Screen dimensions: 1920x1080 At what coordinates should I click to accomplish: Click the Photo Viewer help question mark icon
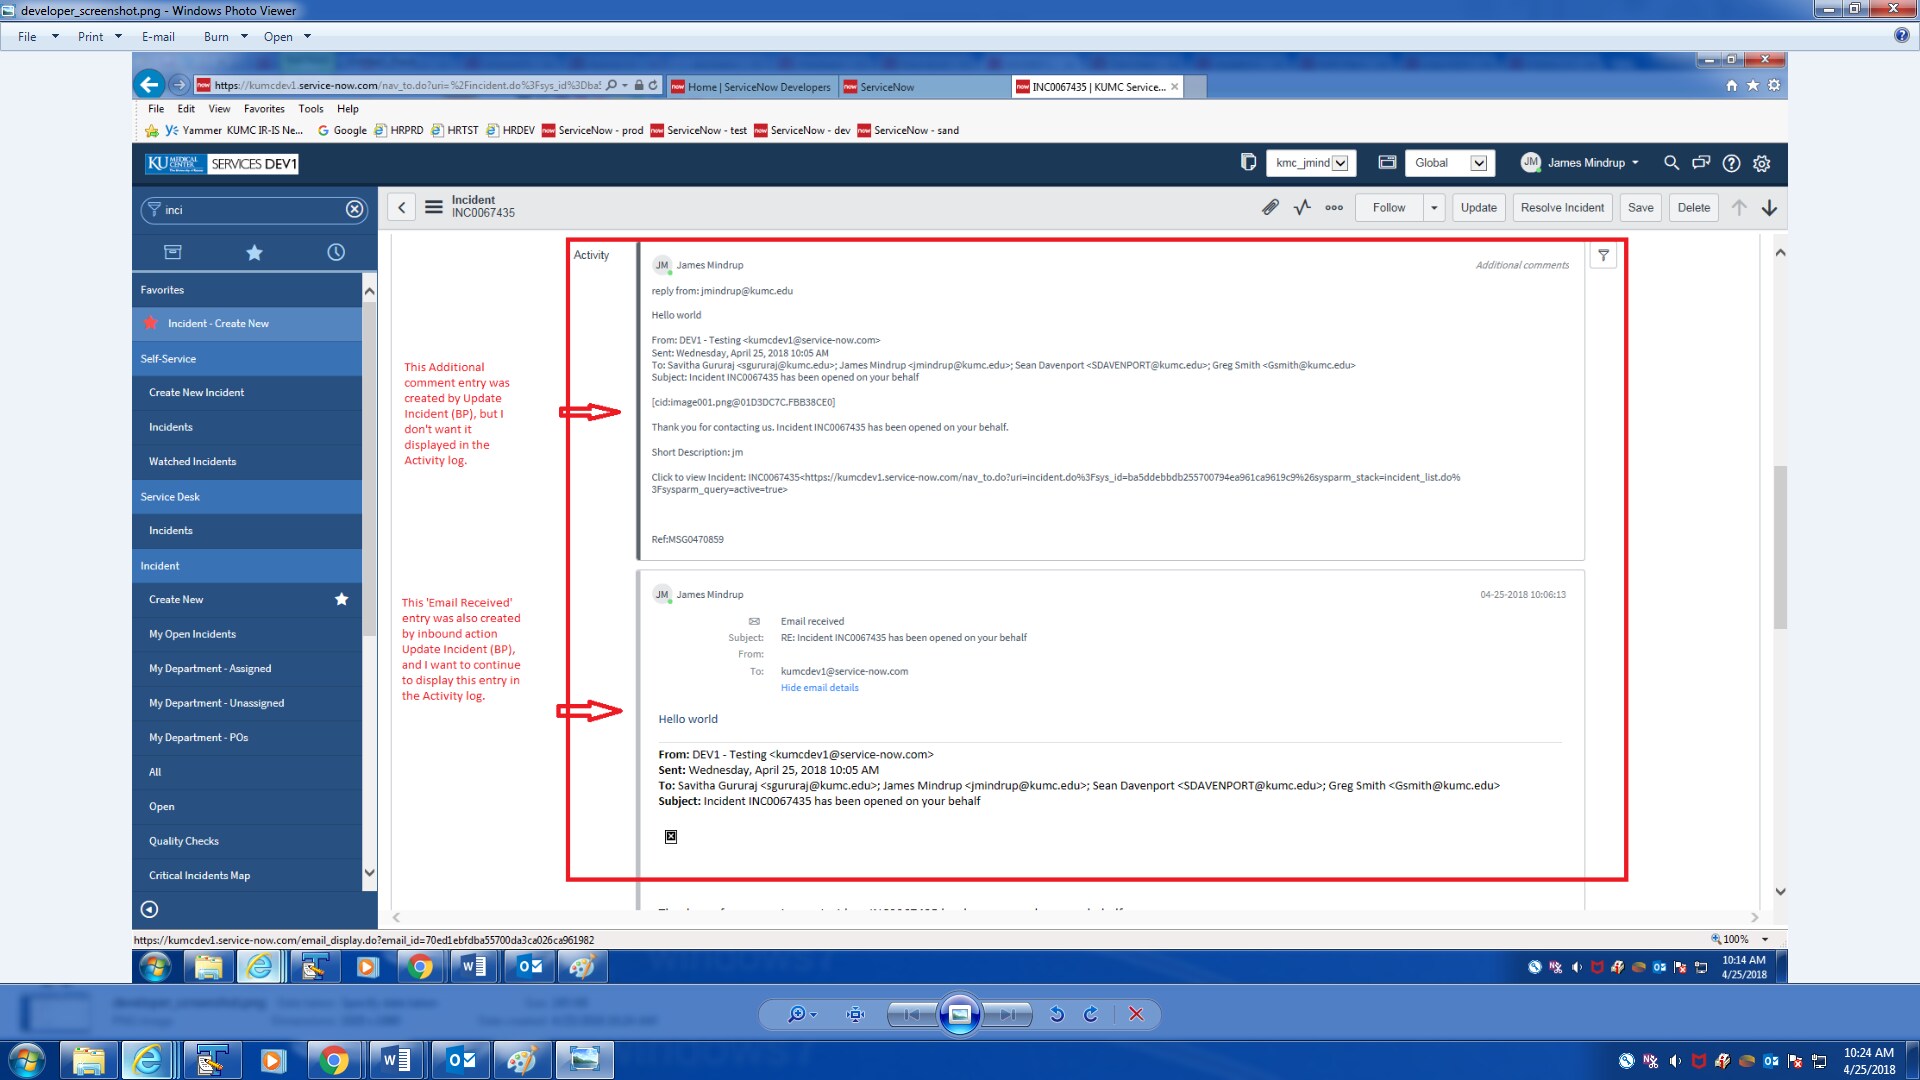click(1901, 36)
